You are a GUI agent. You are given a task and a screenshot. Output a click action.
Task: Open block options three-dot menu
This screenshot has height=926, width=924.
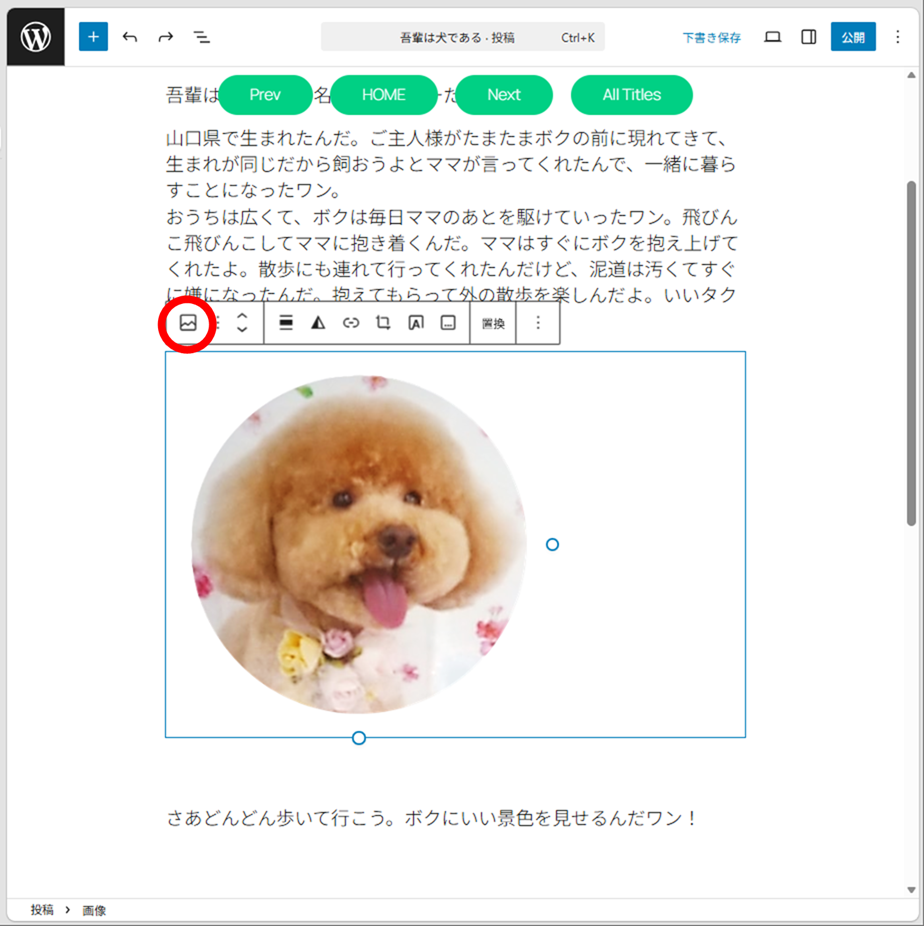(x=538, y=323)
